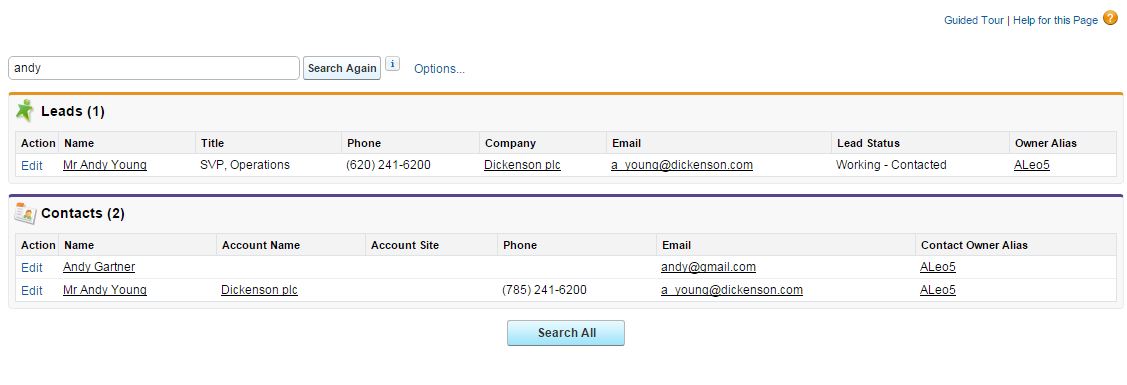Viewport: 1127px width, 385px height.
Task: Click the orange help question mark icon
Action: (x=1110, y=19)
